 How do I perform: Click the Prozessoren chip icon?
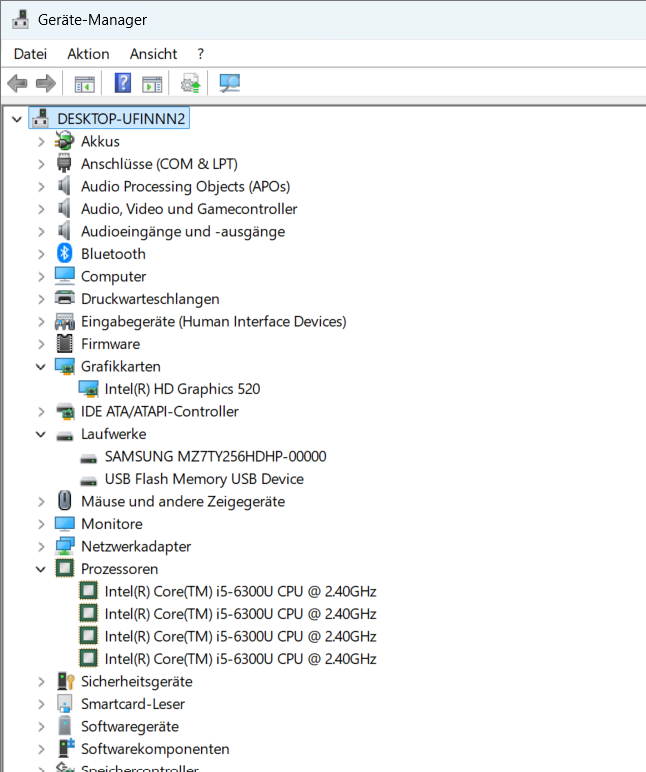tap(65, 568)
